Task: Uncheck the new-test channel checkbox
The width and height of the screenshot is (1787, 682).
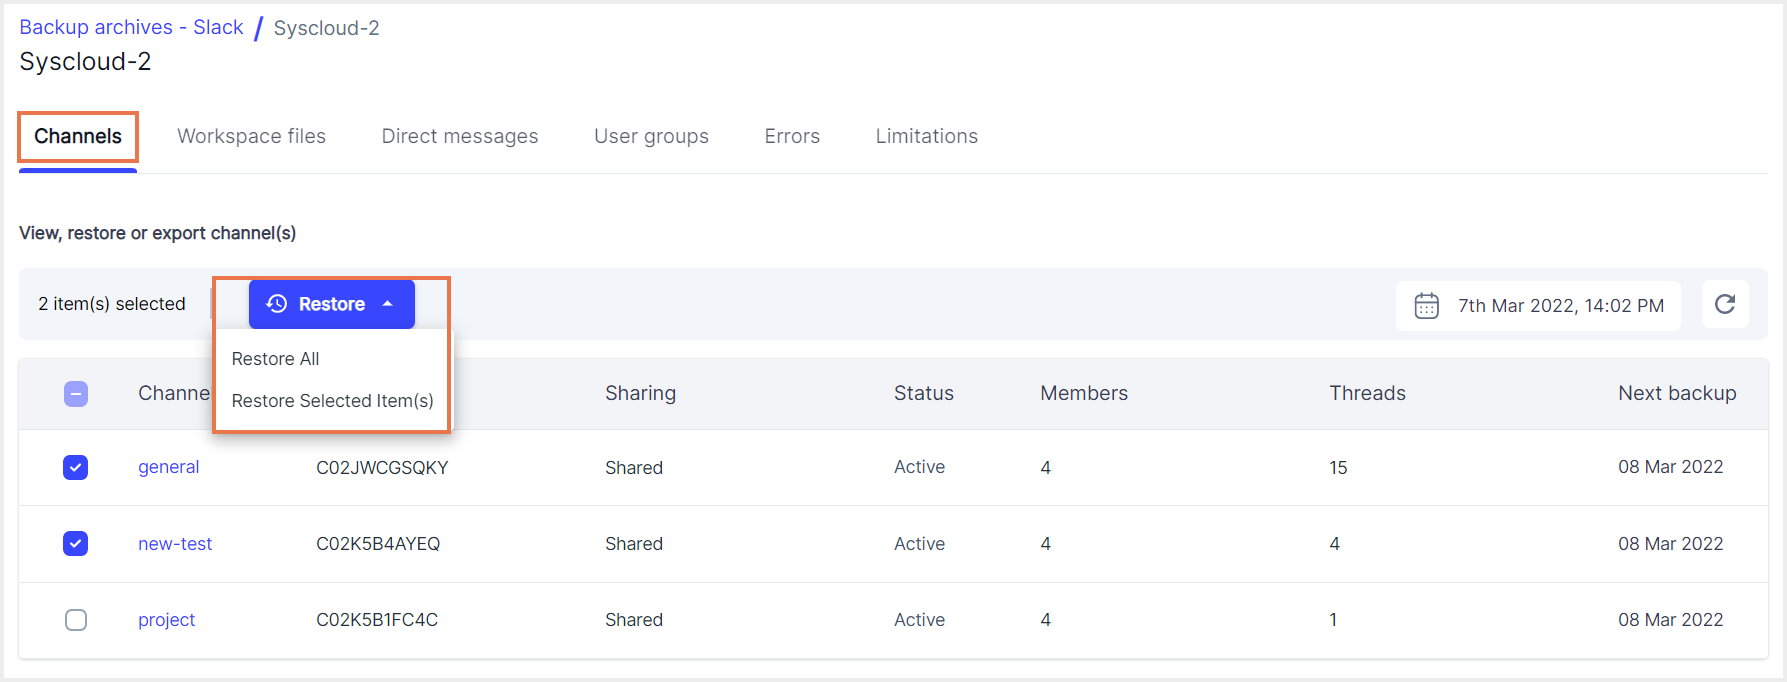Action: tap(76, 543)
